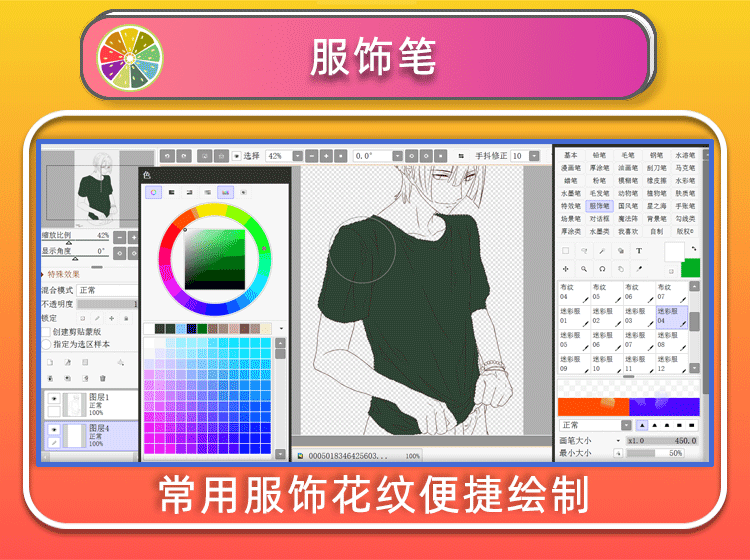Click the new linework layer icon

coord(68,362)
